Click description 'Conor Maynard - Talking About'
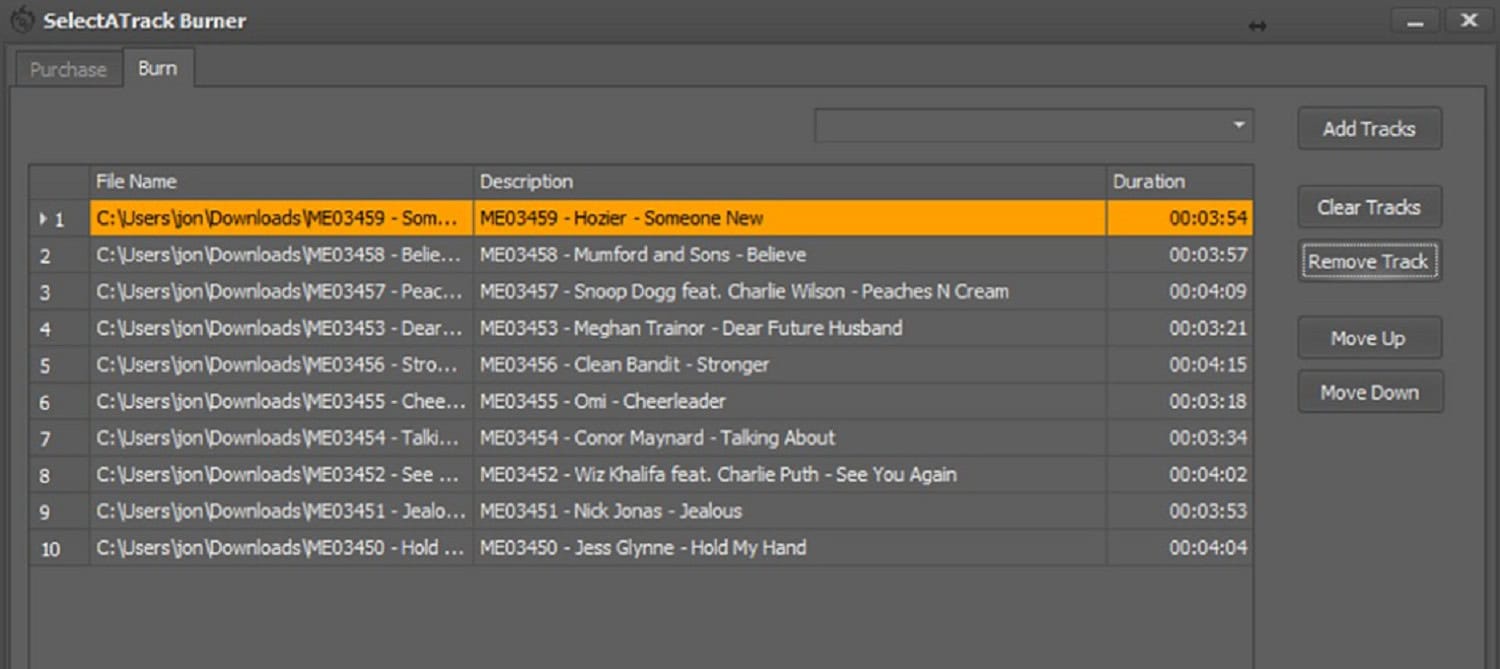The width and height of the screenshot is (1500, 669). pyautogui.click(x=704, y=438)
